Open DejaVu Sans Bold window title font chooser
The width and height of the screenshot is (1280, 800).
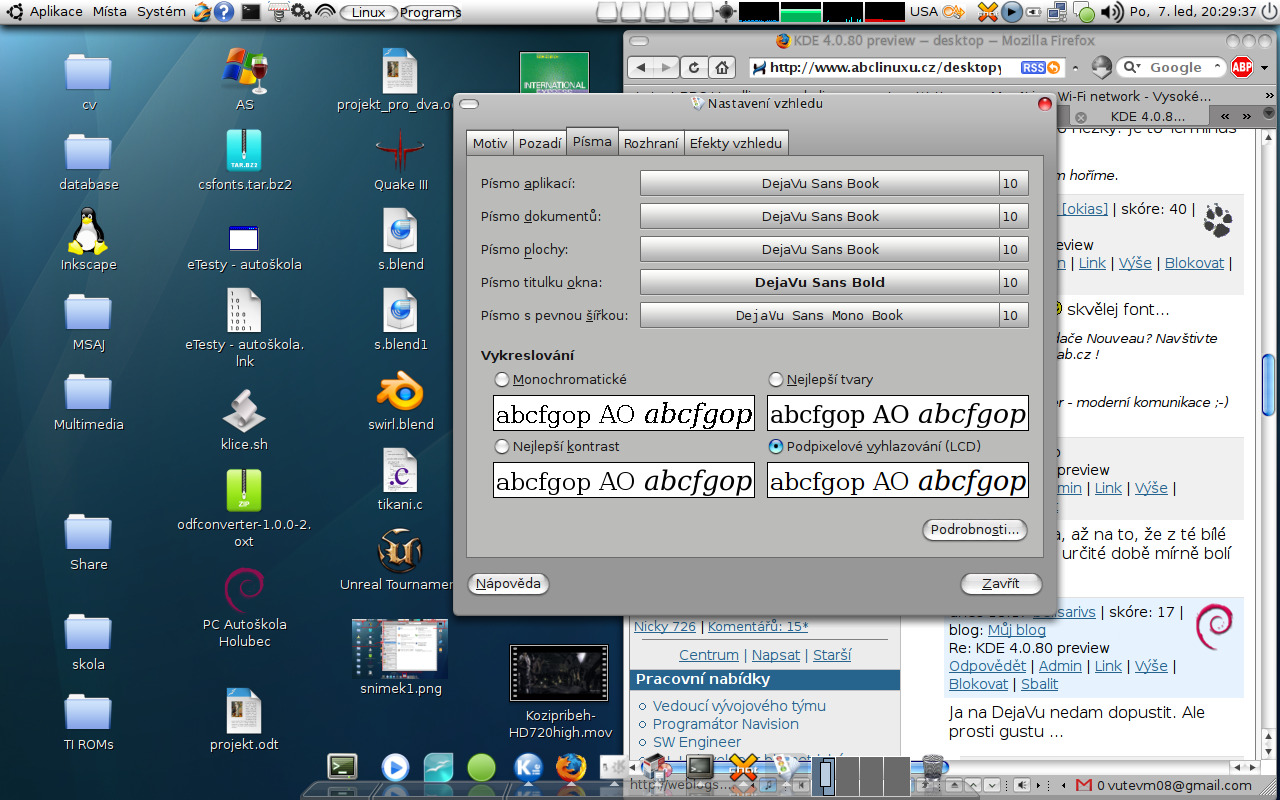[x=820, y=282]
